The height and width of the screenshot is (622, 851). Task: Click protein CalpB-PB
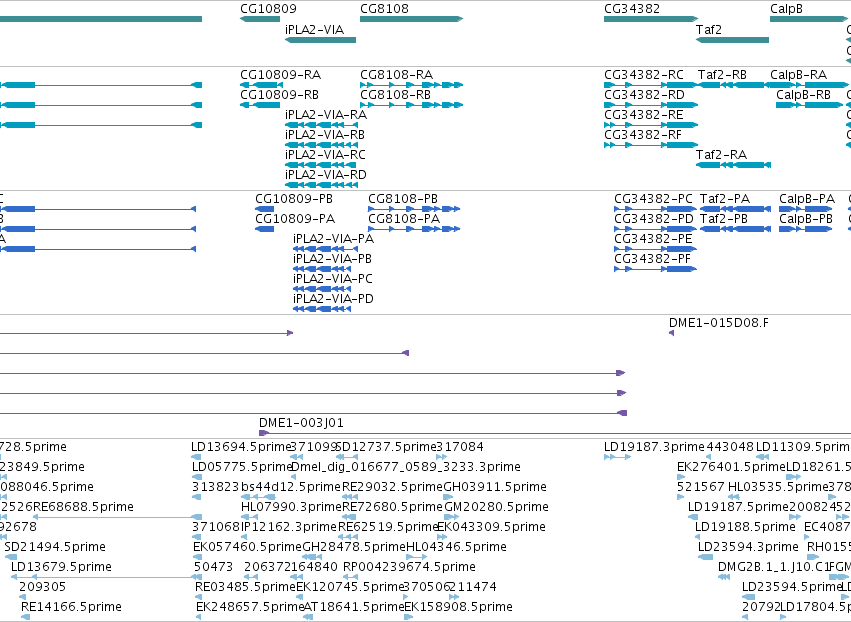point(806,219)
